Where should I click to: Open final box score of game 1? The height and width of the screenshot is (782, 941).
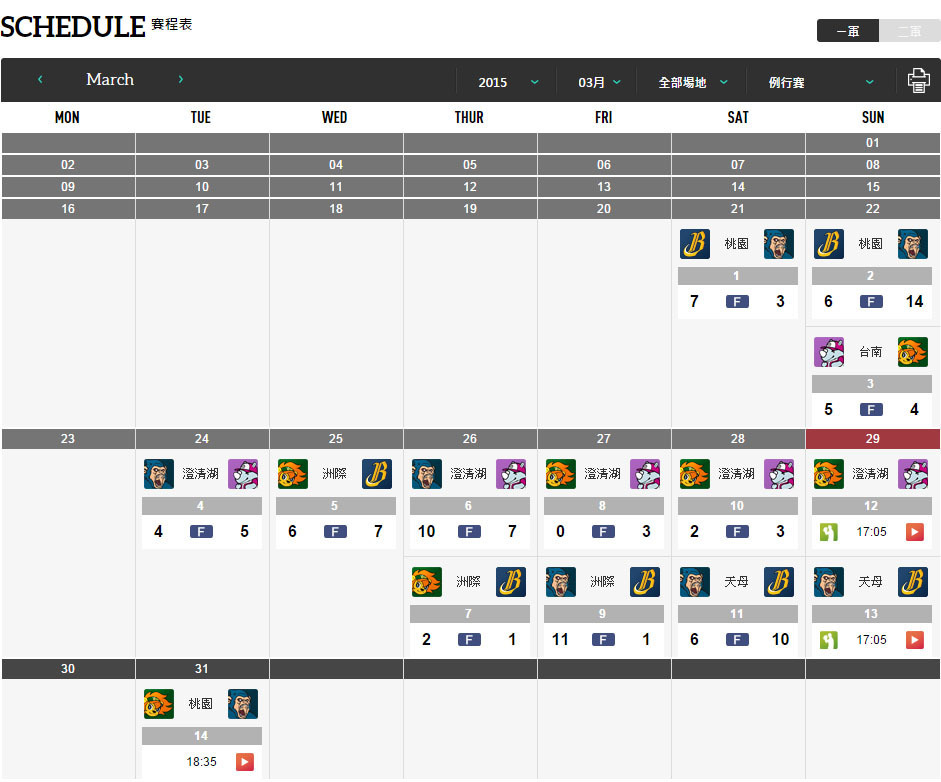tap(737, 301)
